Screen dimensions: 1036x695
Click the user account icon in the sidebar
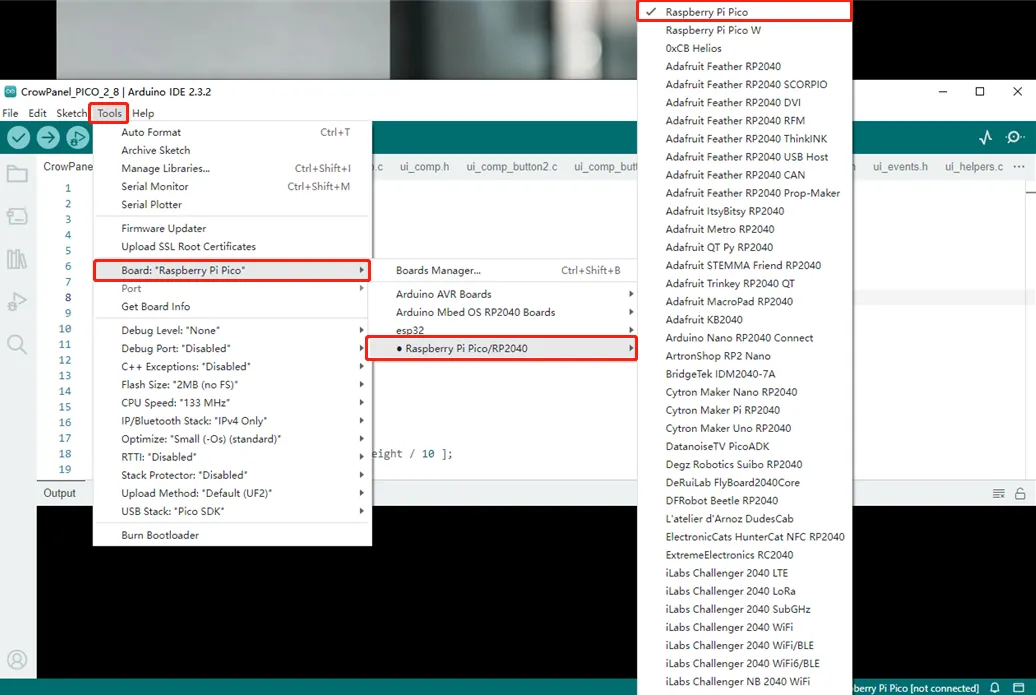(x=17, y=659)
